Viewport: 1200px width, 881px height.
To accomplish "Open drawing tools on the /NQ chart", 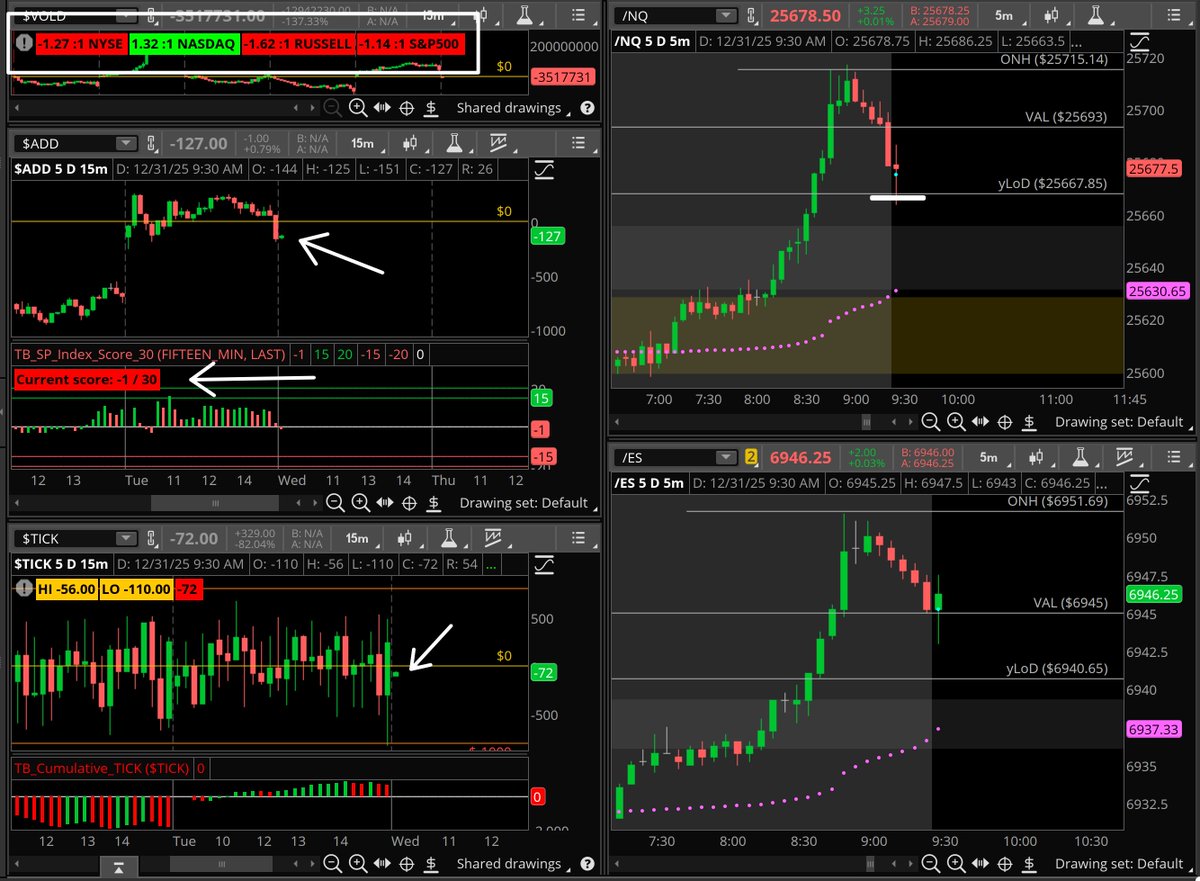I will (x=1140, y=42).
